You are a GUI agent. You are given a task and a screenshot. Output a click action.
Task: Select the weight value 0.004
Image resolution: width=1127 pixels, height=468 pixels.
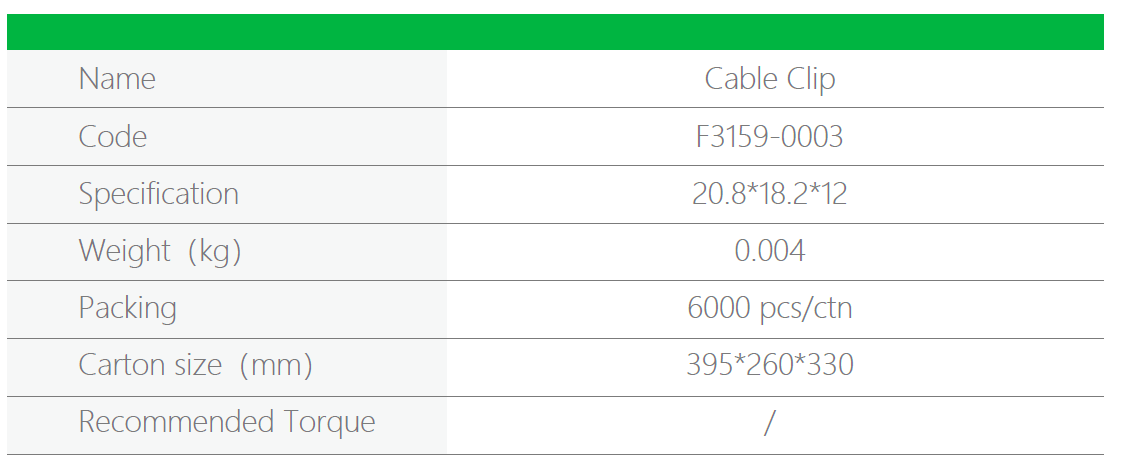pos(769,251)
